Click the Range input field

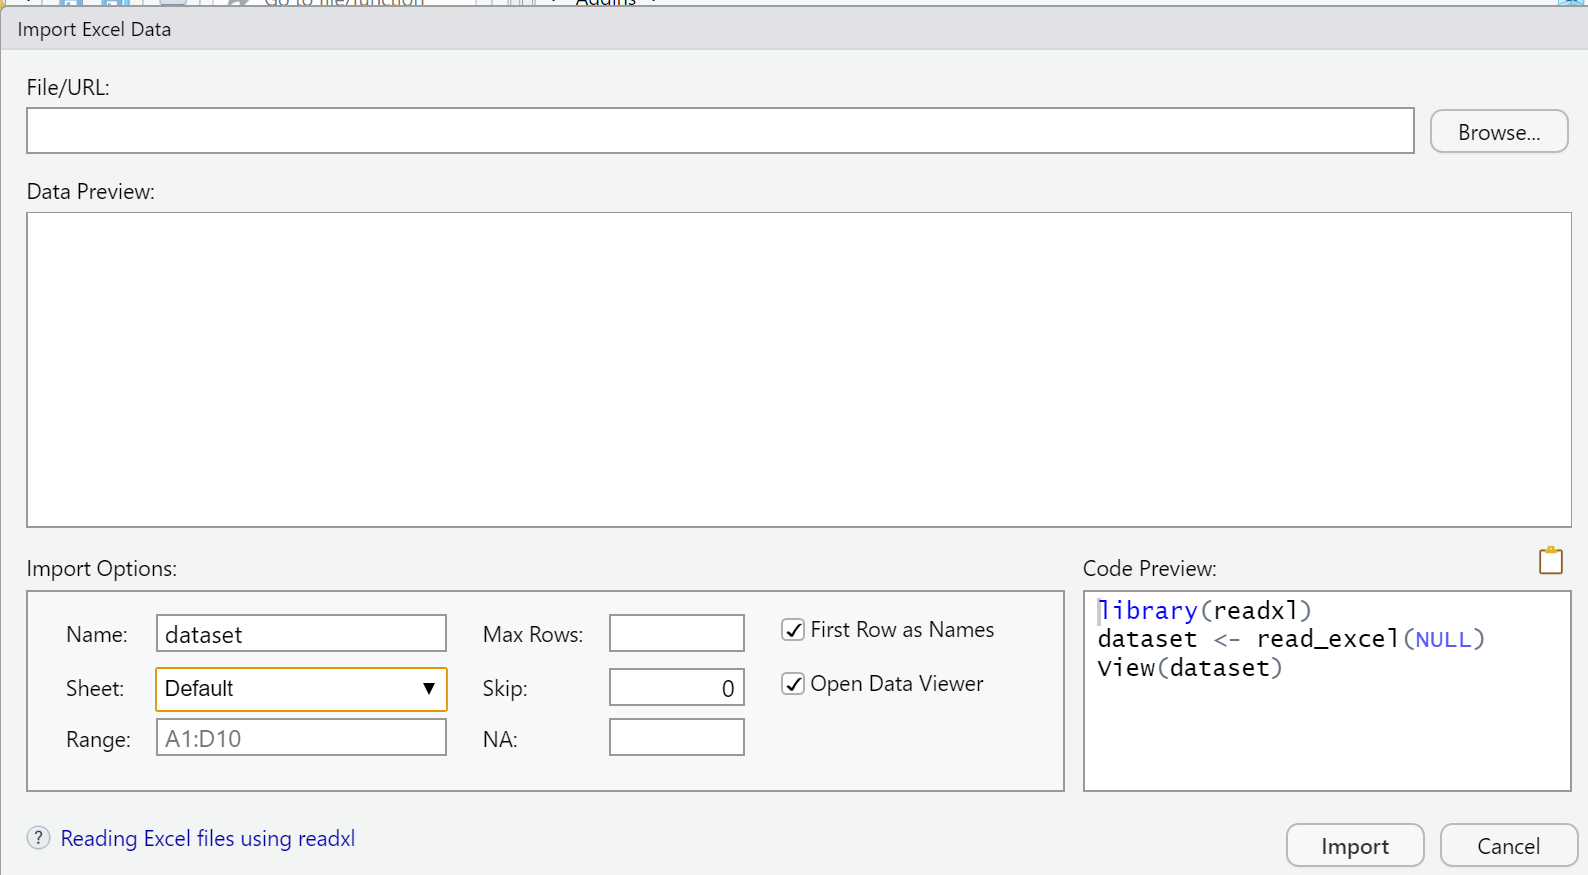(301, 738)
